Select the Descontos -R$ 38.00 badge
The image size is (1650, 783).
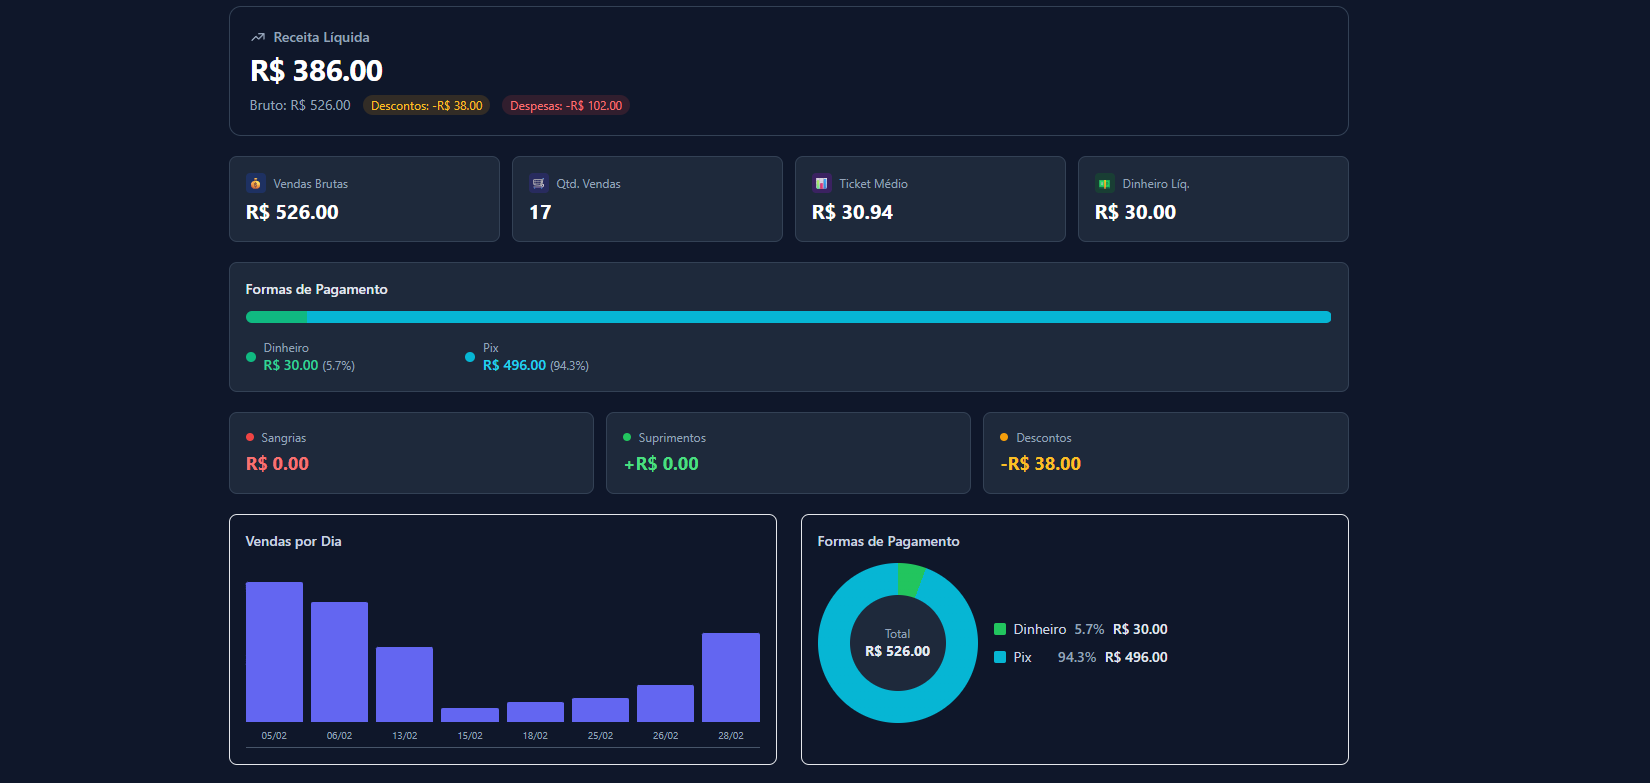pyautogui.click(x=426, y=106)
